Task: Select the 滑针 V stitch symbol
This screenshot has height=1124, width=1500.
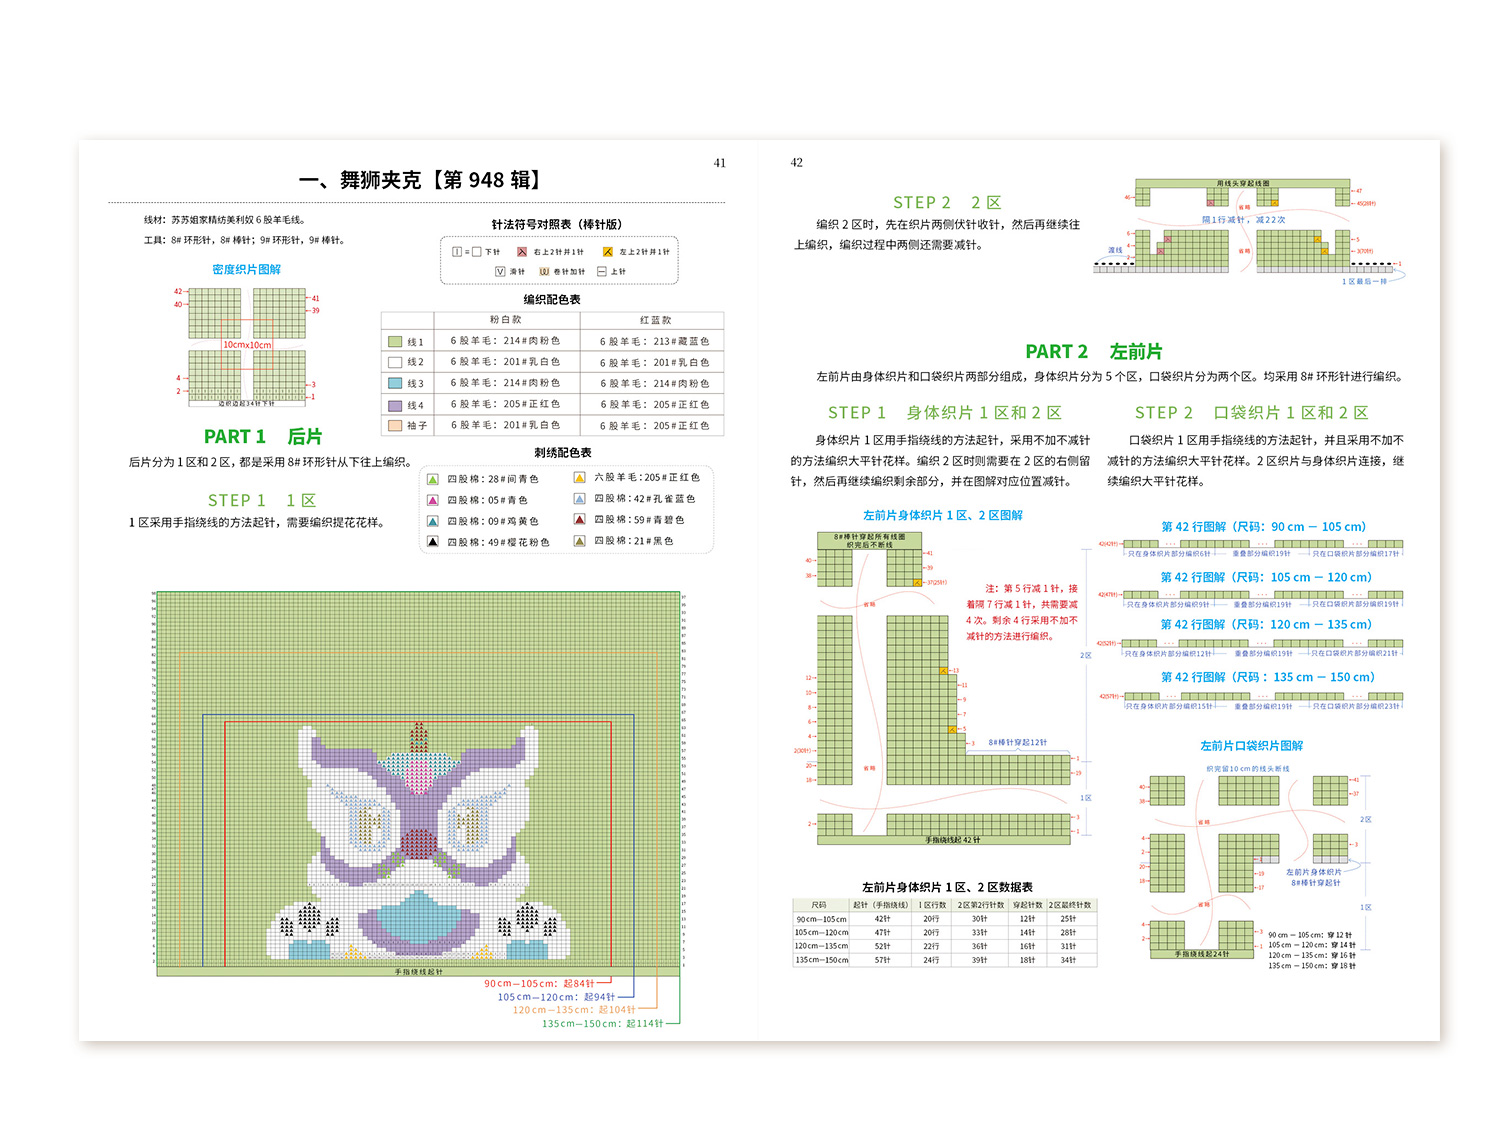Action: (500, 271)
